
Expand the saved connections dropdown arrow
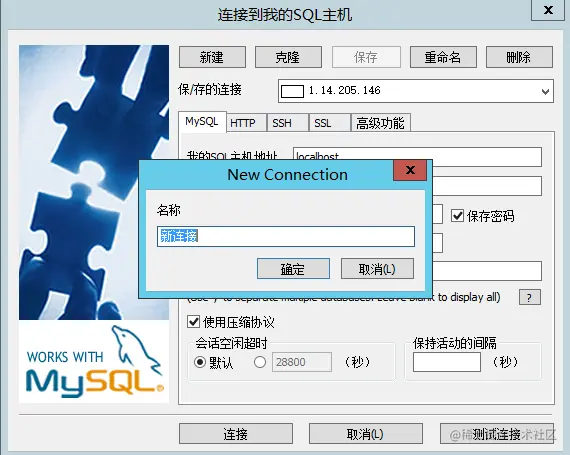tap(545, 91)
